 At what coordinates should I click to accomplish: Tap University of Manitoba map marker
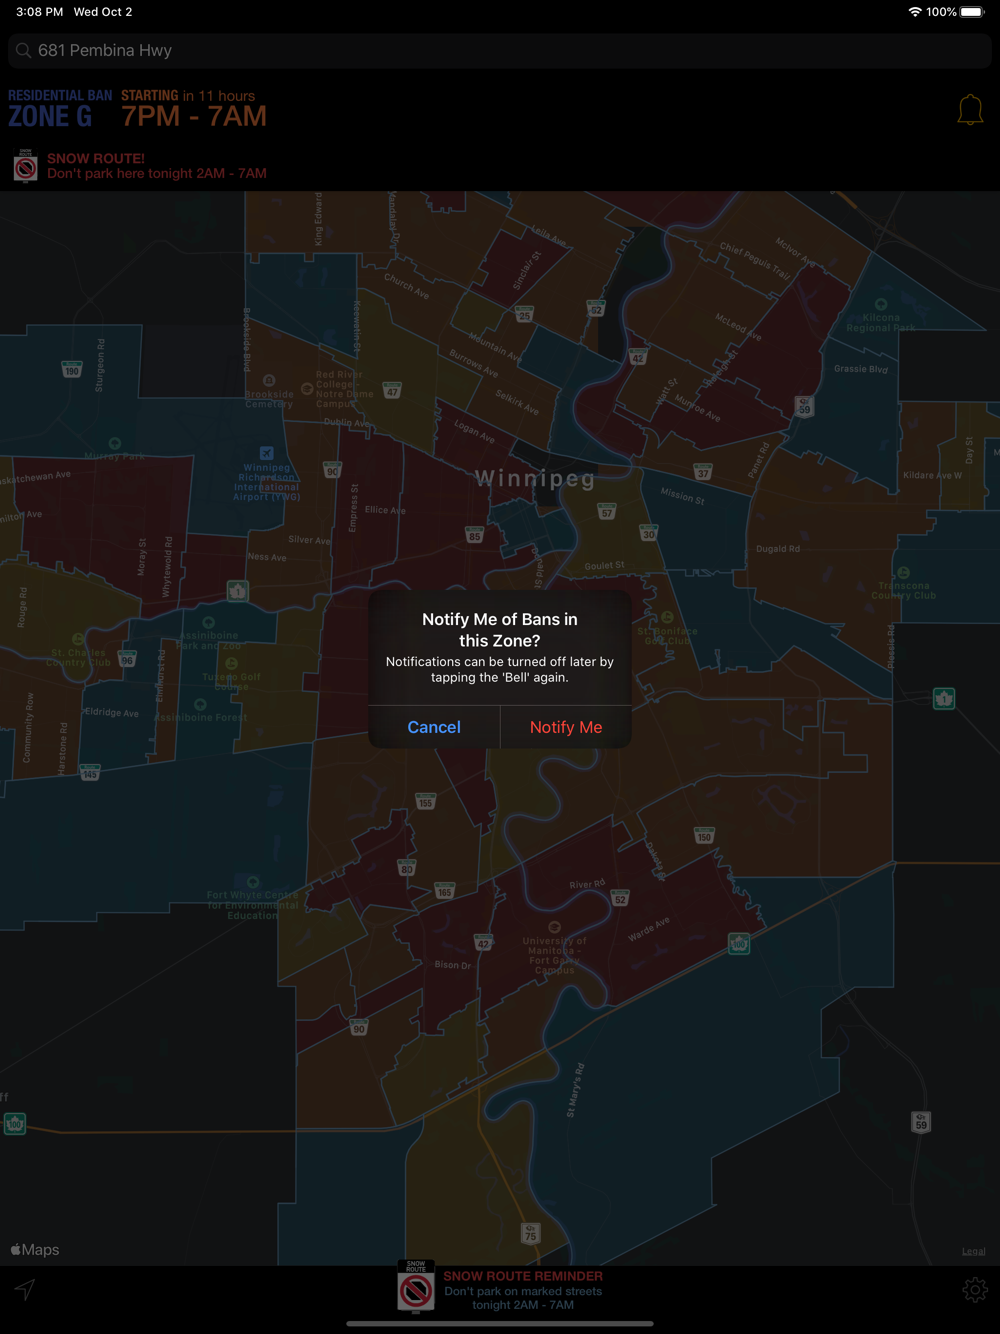coord(554,927)
